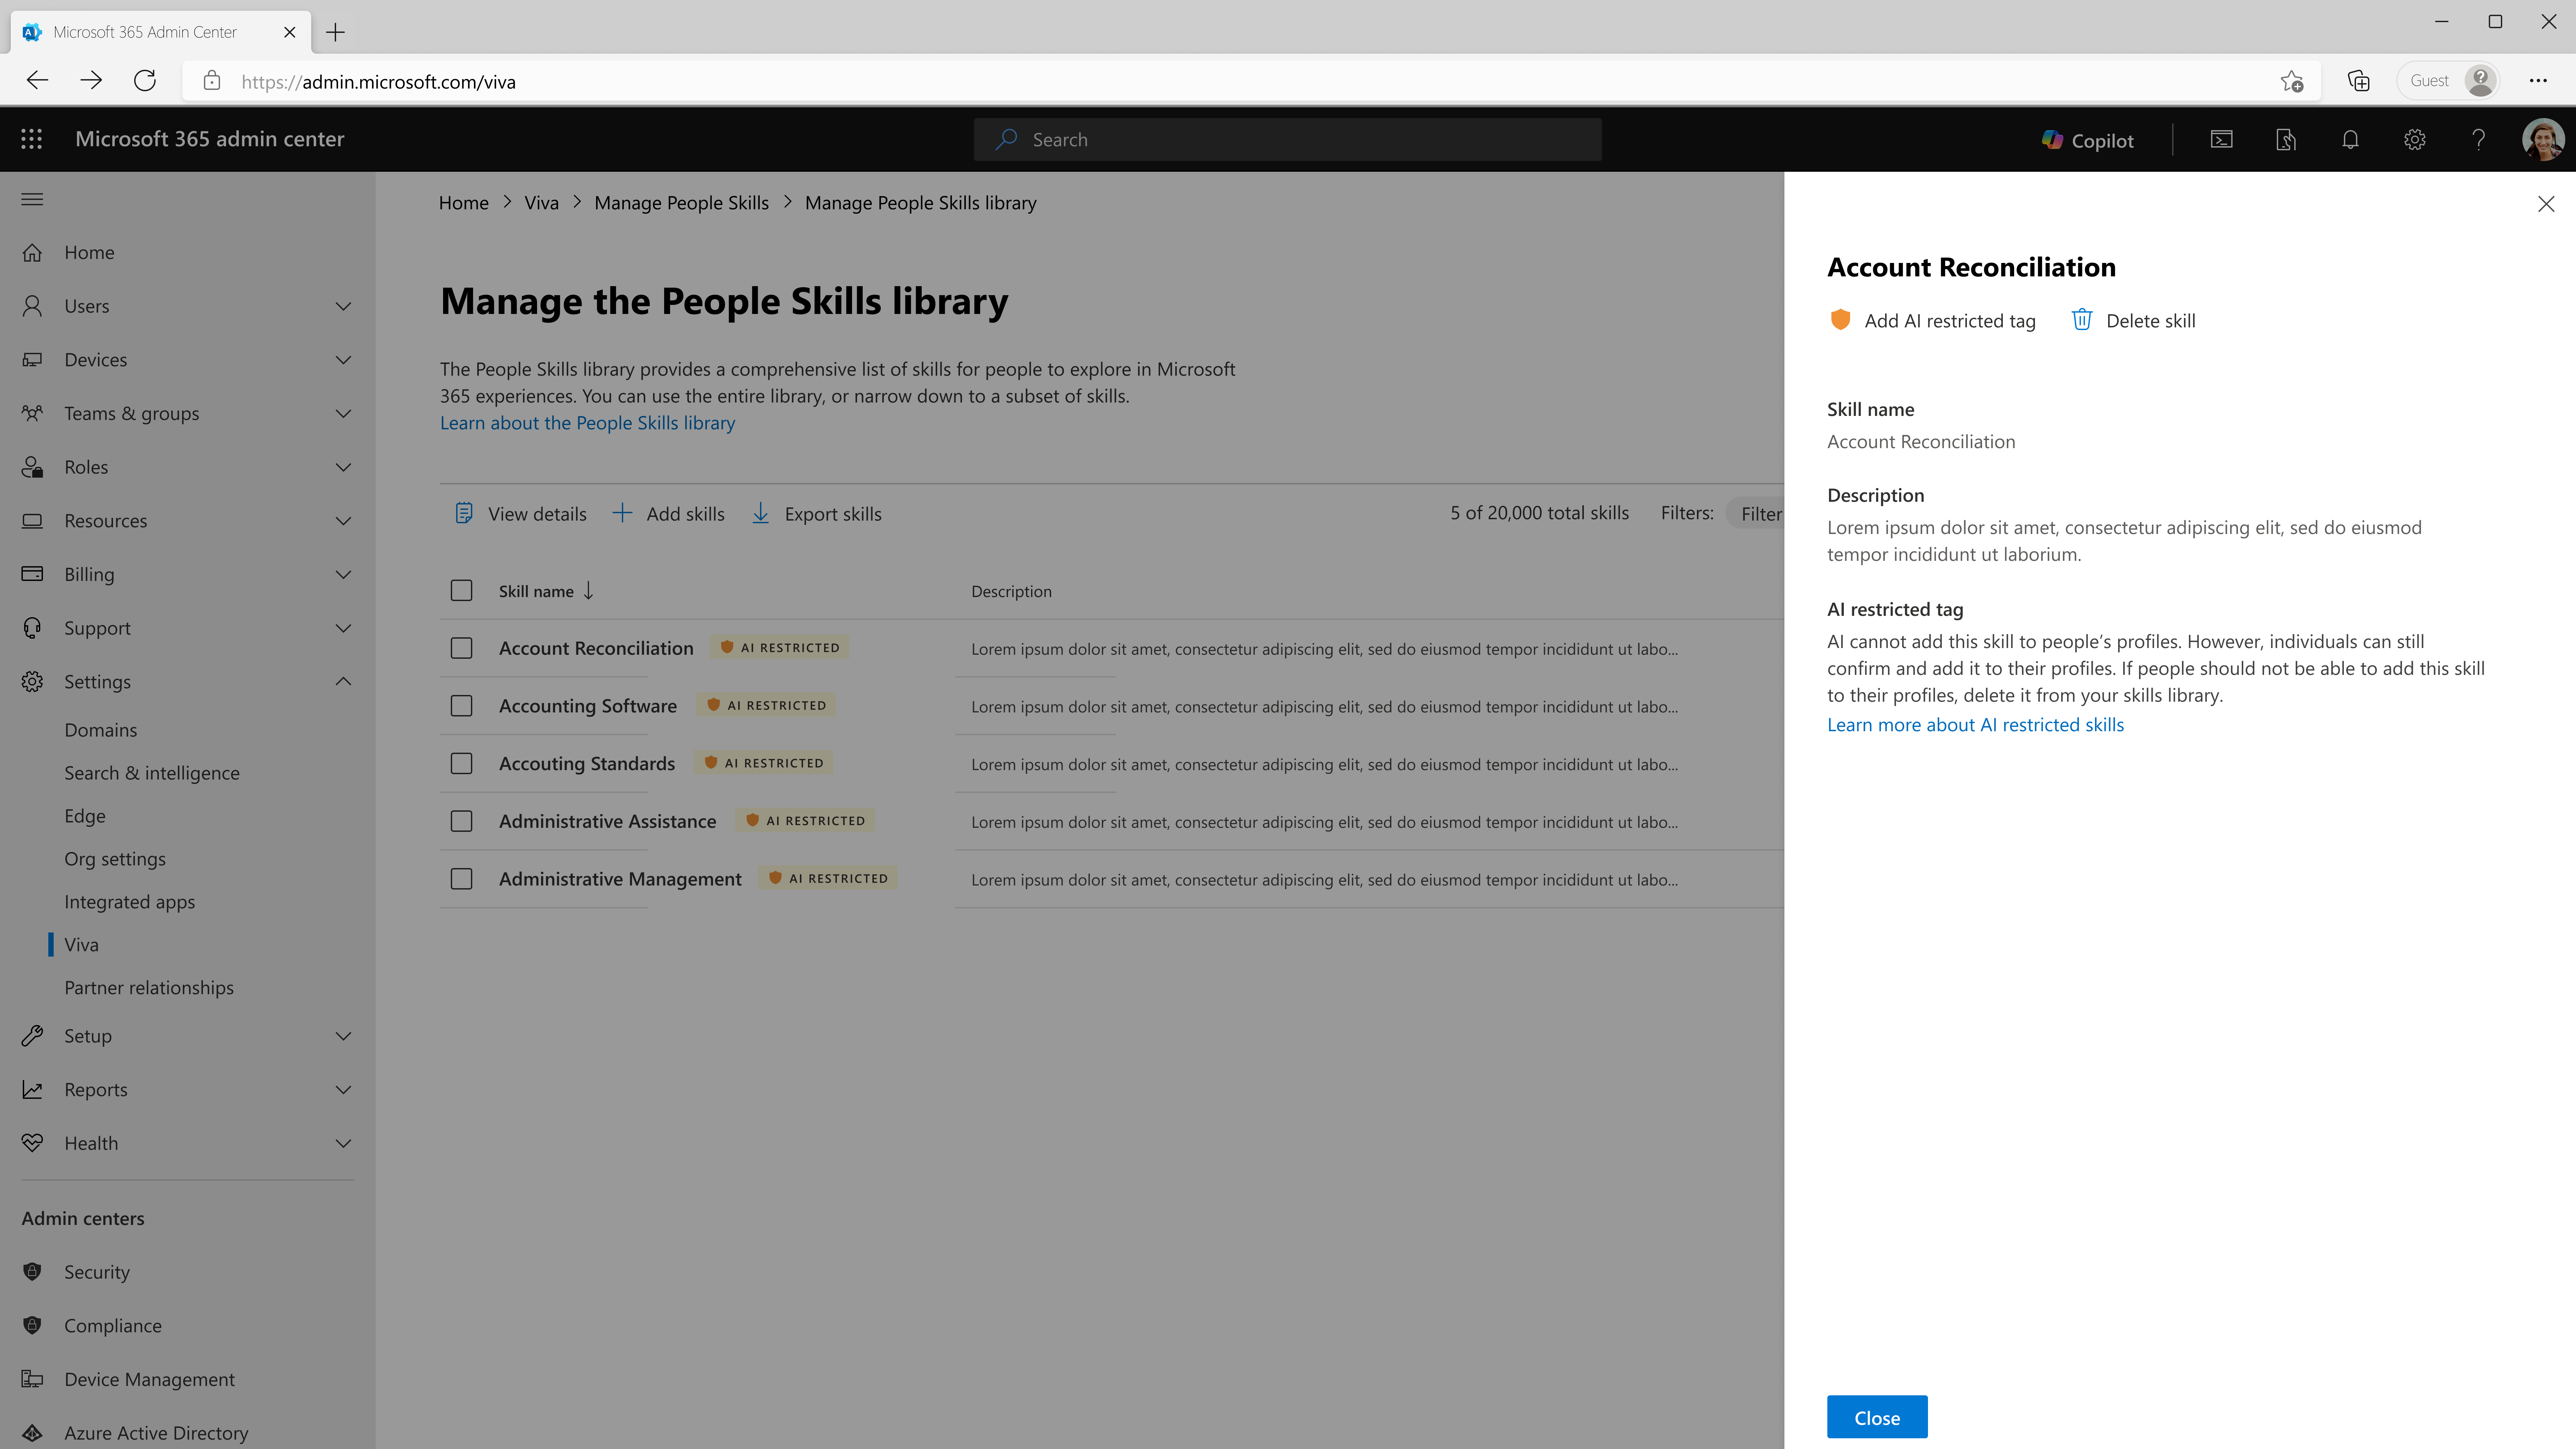Open the app launcher waffle icon
Screen dimensions: 2576x1449
32,139
